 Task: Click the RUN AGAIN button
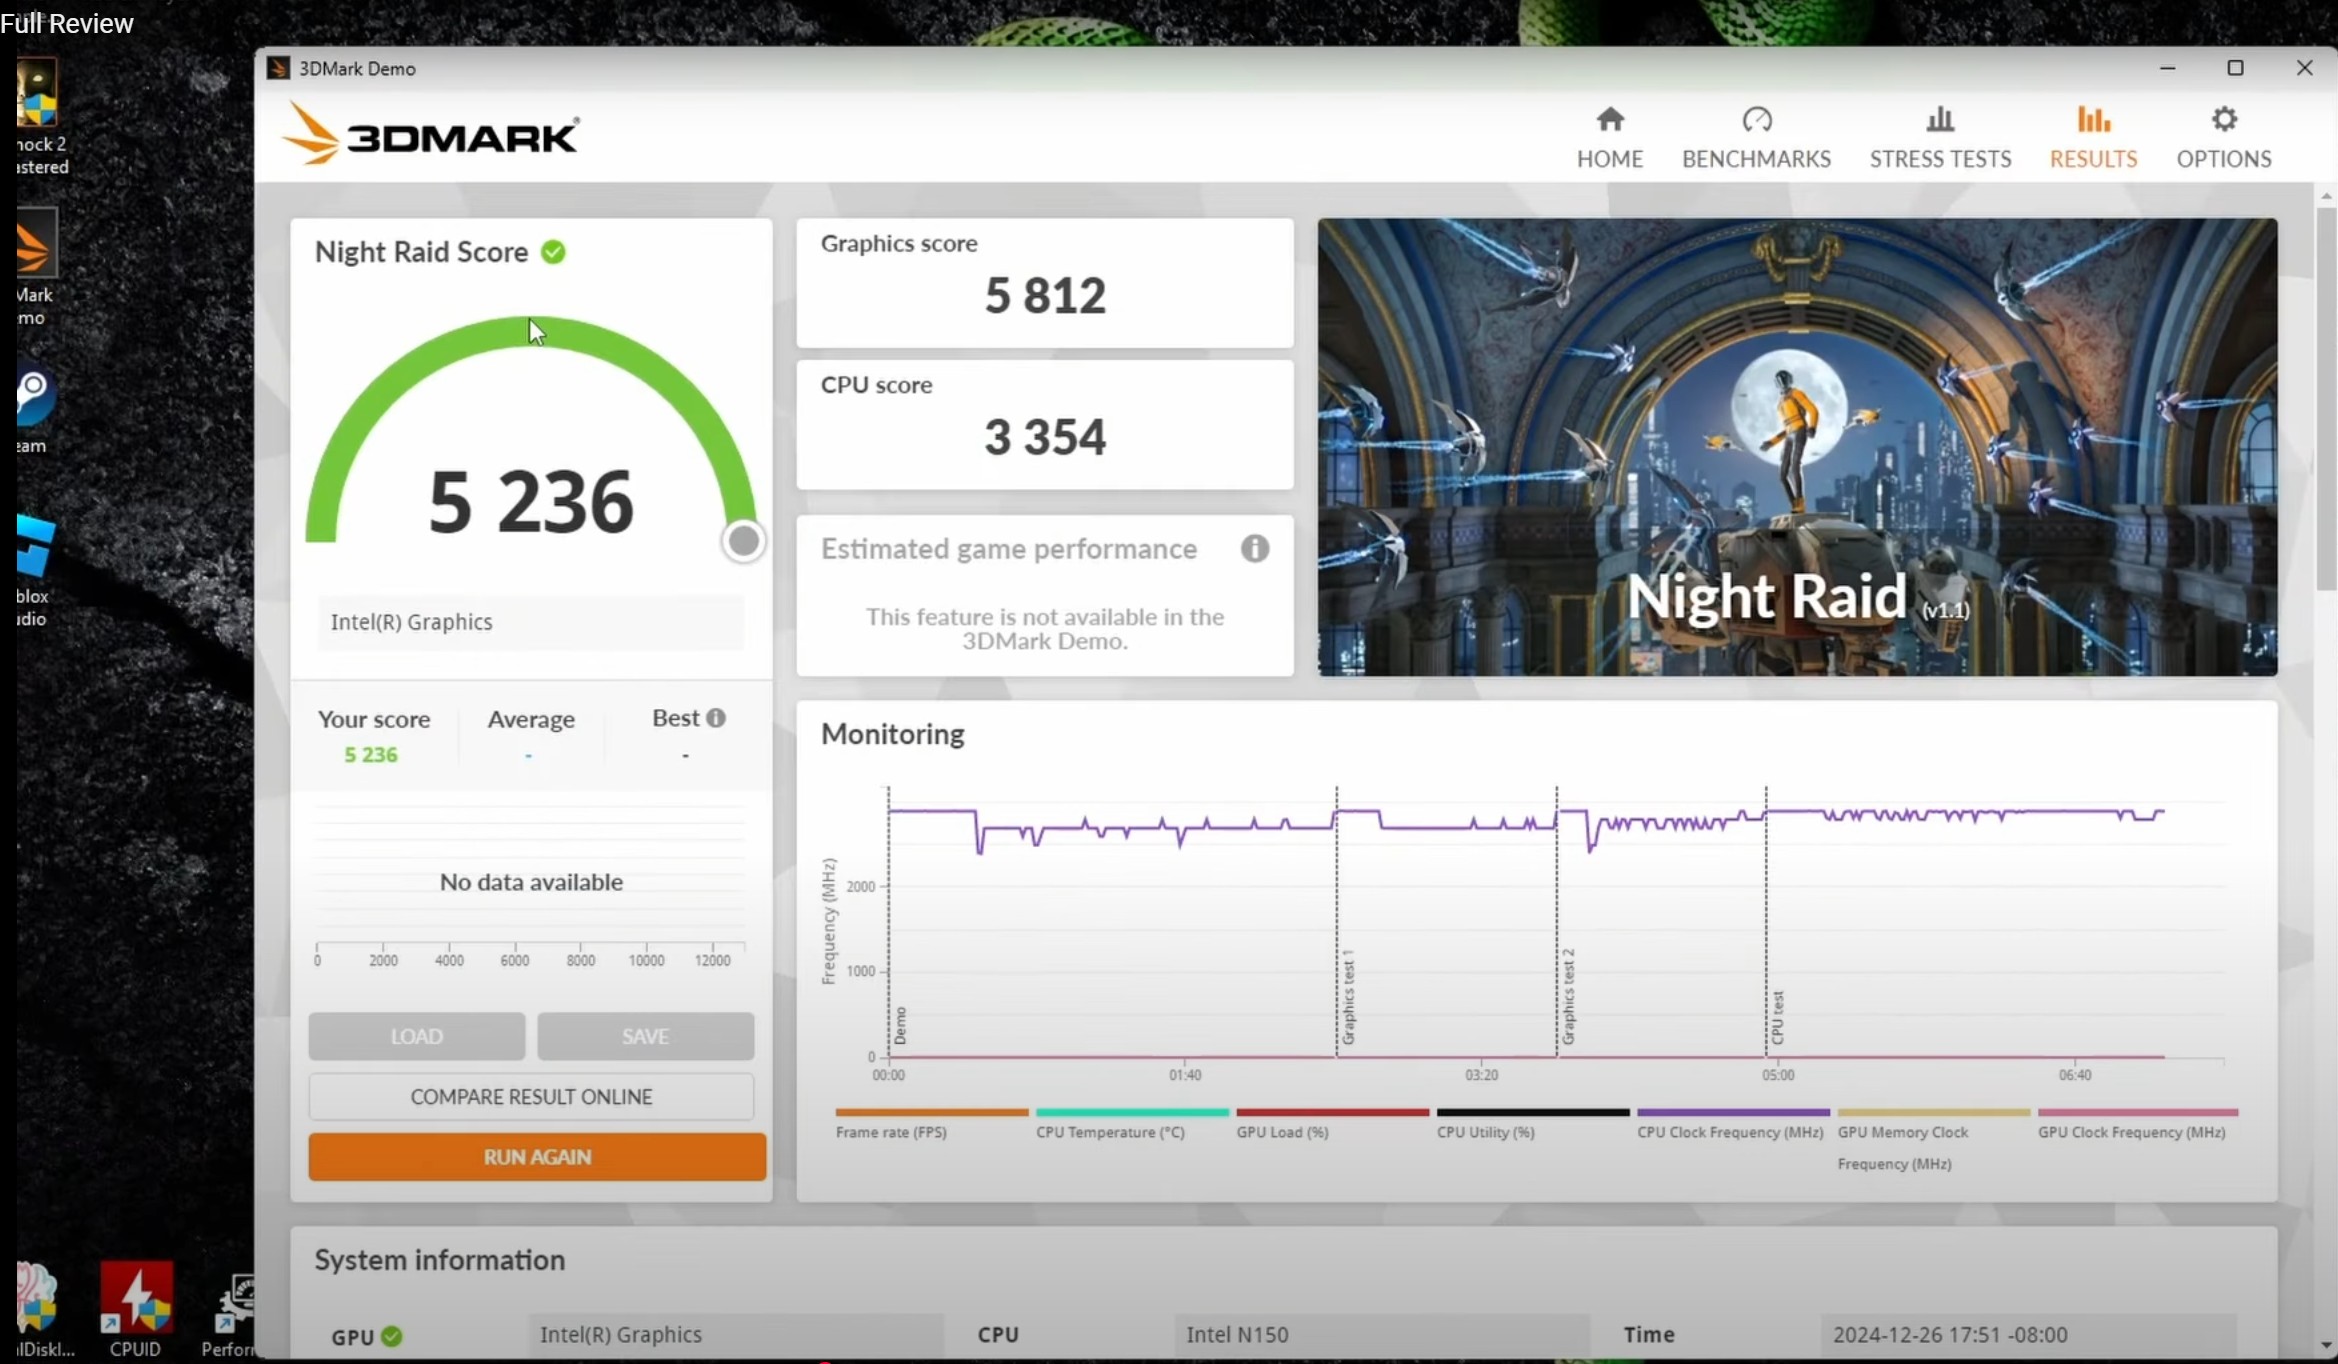[x=537, y=1157]
